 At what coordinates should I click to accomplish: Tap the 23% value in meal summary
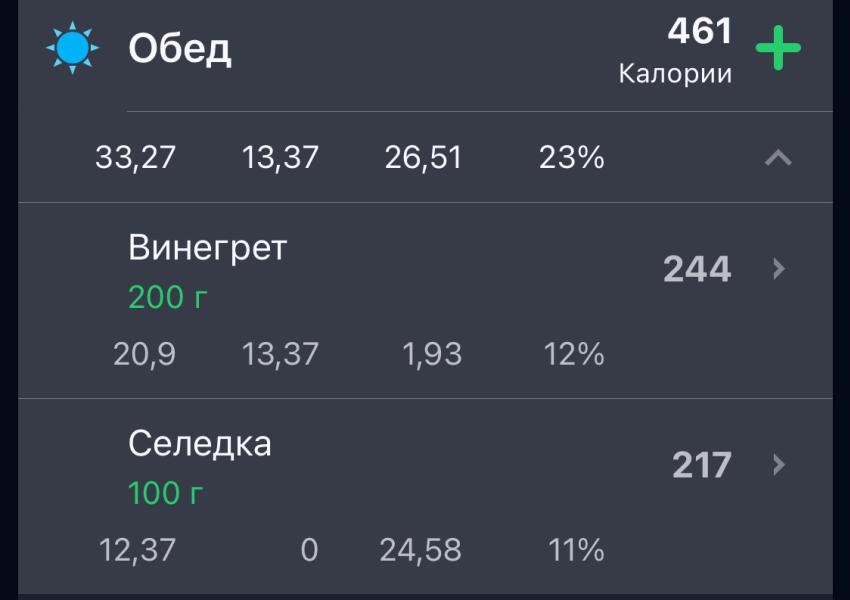pos(571,158)
